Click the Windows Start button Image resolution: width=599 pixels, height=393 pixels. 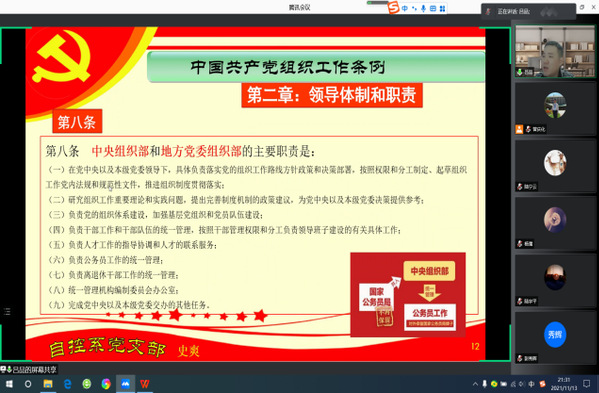coord(9,384)
